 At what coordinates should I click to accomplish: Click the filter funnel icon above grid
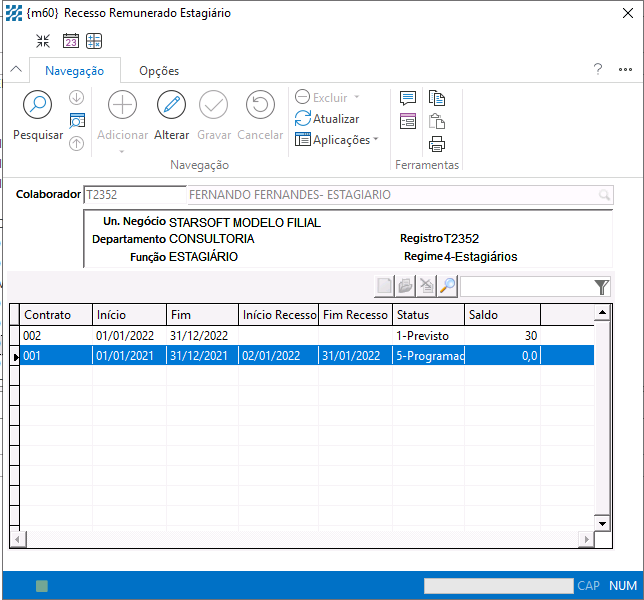pyautogui.click(x=601, y=288)
